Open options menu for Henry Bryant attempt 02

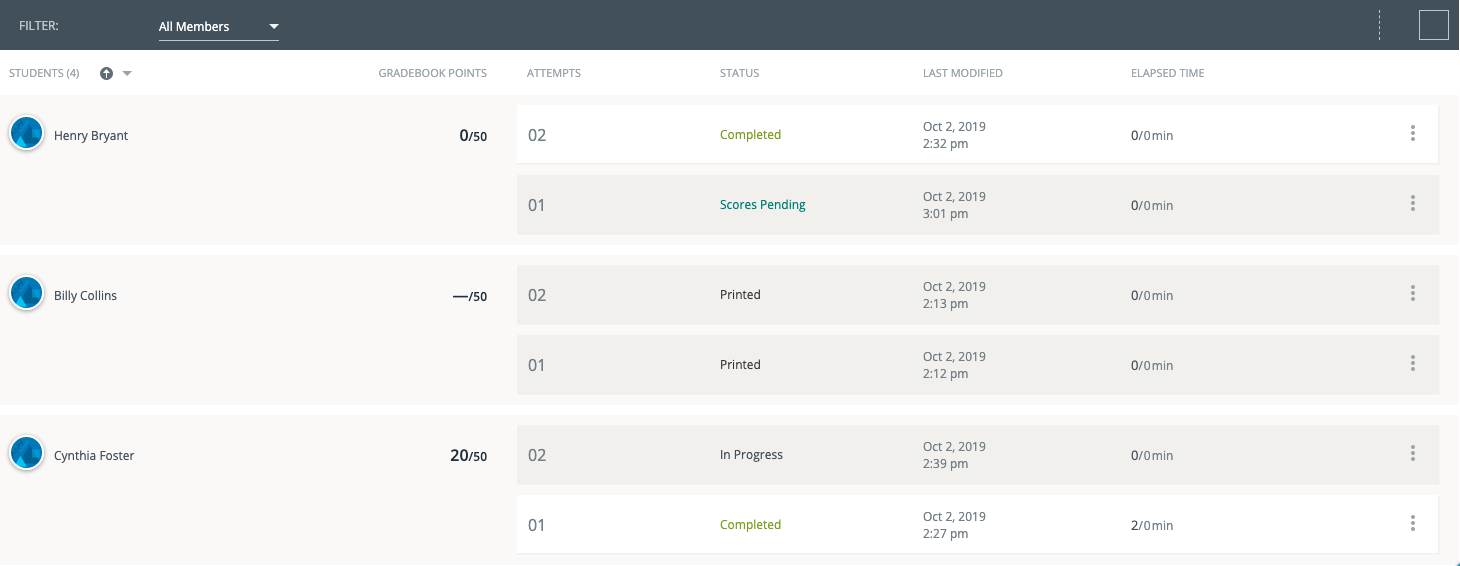[x=1412, y=134]
